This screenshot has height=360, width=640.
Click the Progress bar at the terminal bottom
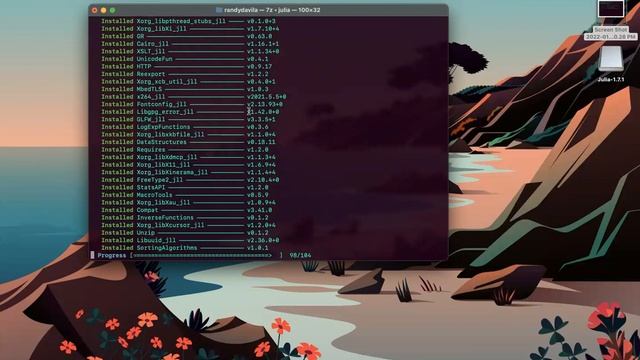point(206,255)
